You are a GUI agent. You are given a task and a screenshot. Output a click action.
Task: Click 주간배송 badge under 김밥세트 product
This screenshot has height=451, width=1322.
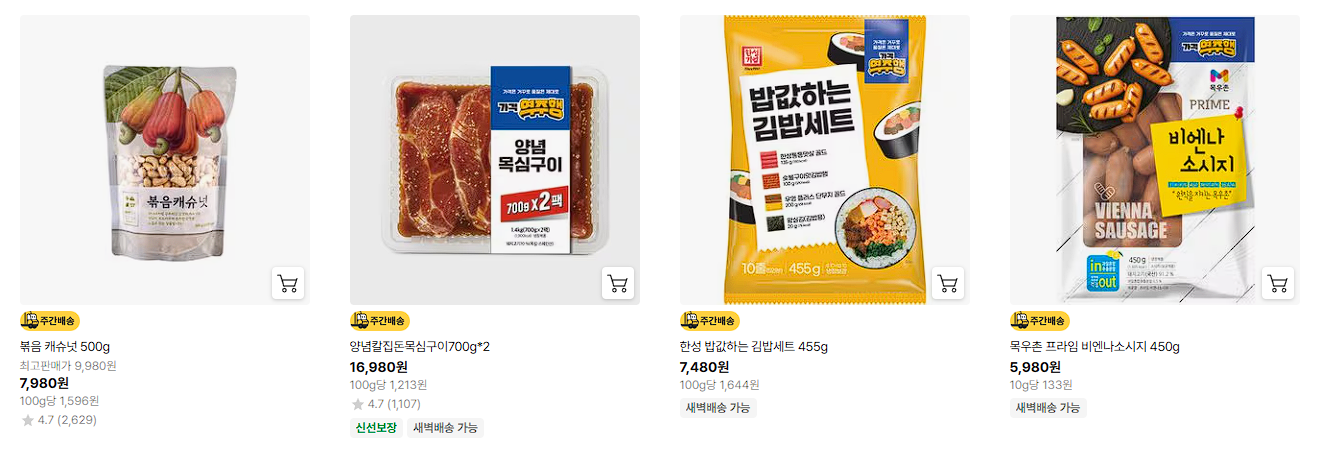pyautogui.click(x=710, y=321)
